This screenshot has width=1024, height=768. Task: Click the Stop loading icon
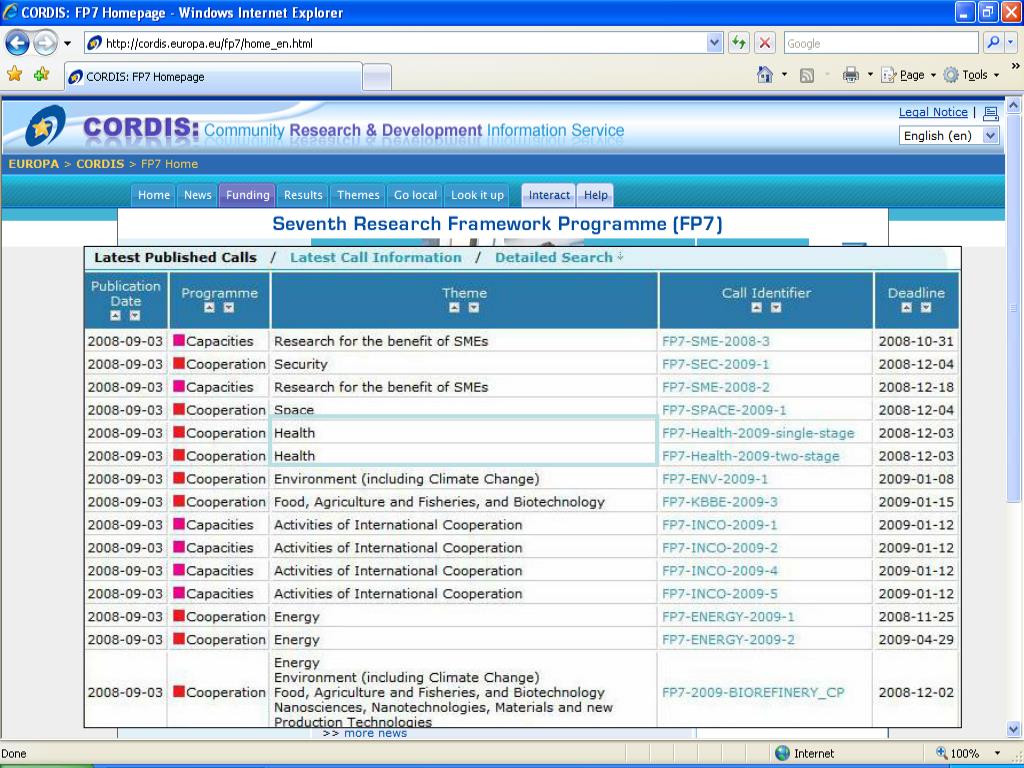coord(764,43)
